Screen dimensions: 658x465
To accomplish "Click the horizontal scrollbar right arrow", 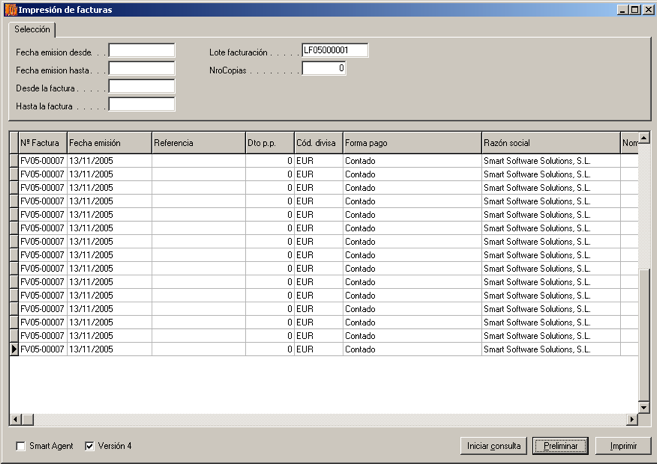I will click(632, 420).
